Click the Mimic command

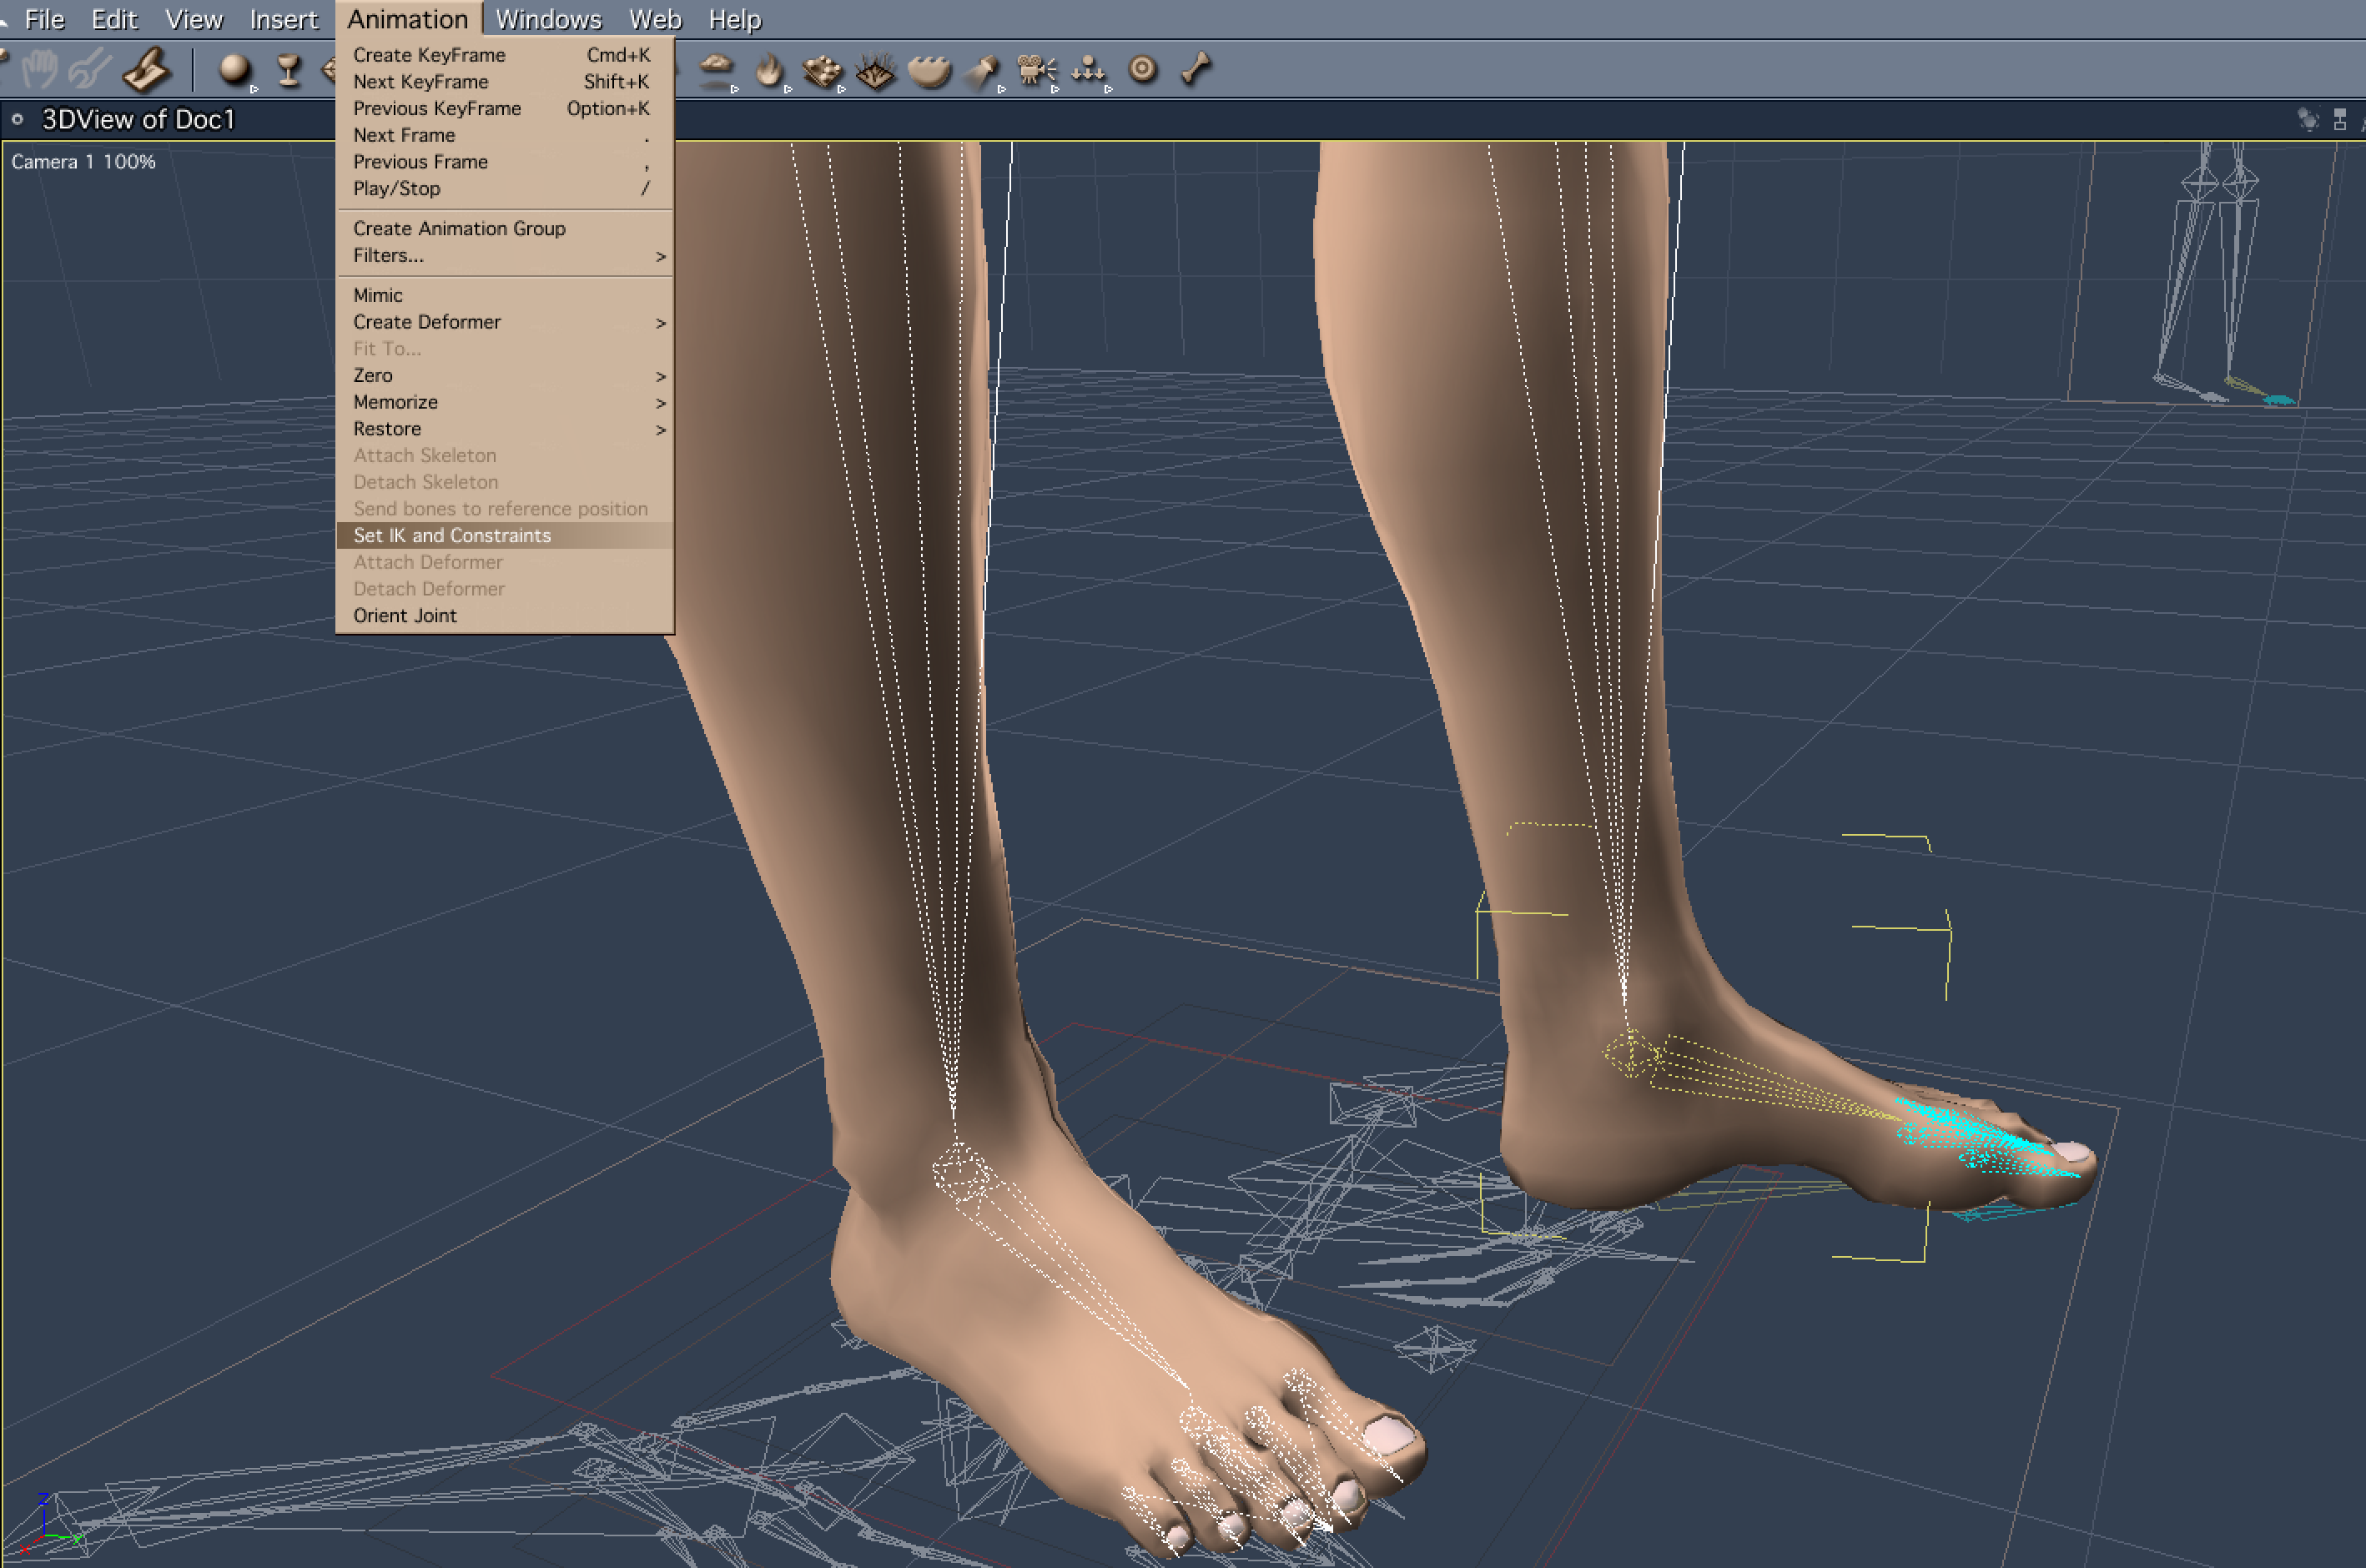(x=378, y=295)
